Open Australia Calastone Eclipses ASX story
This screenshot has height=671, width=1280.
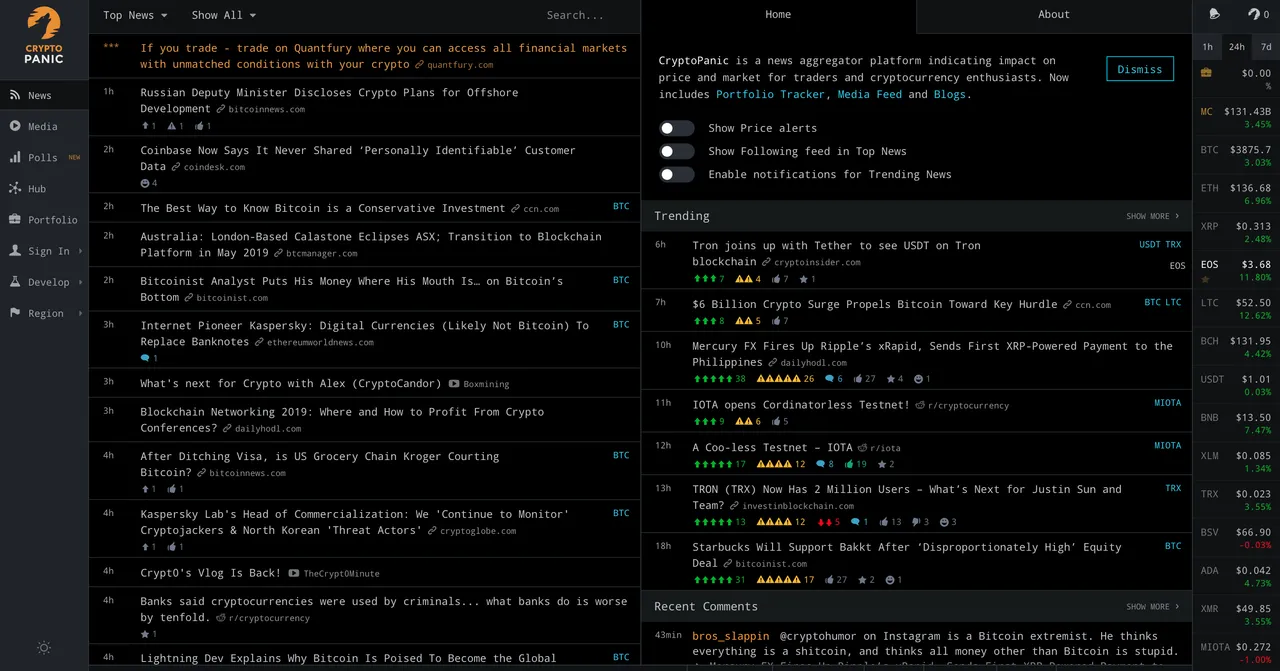[x=371, y=244]
